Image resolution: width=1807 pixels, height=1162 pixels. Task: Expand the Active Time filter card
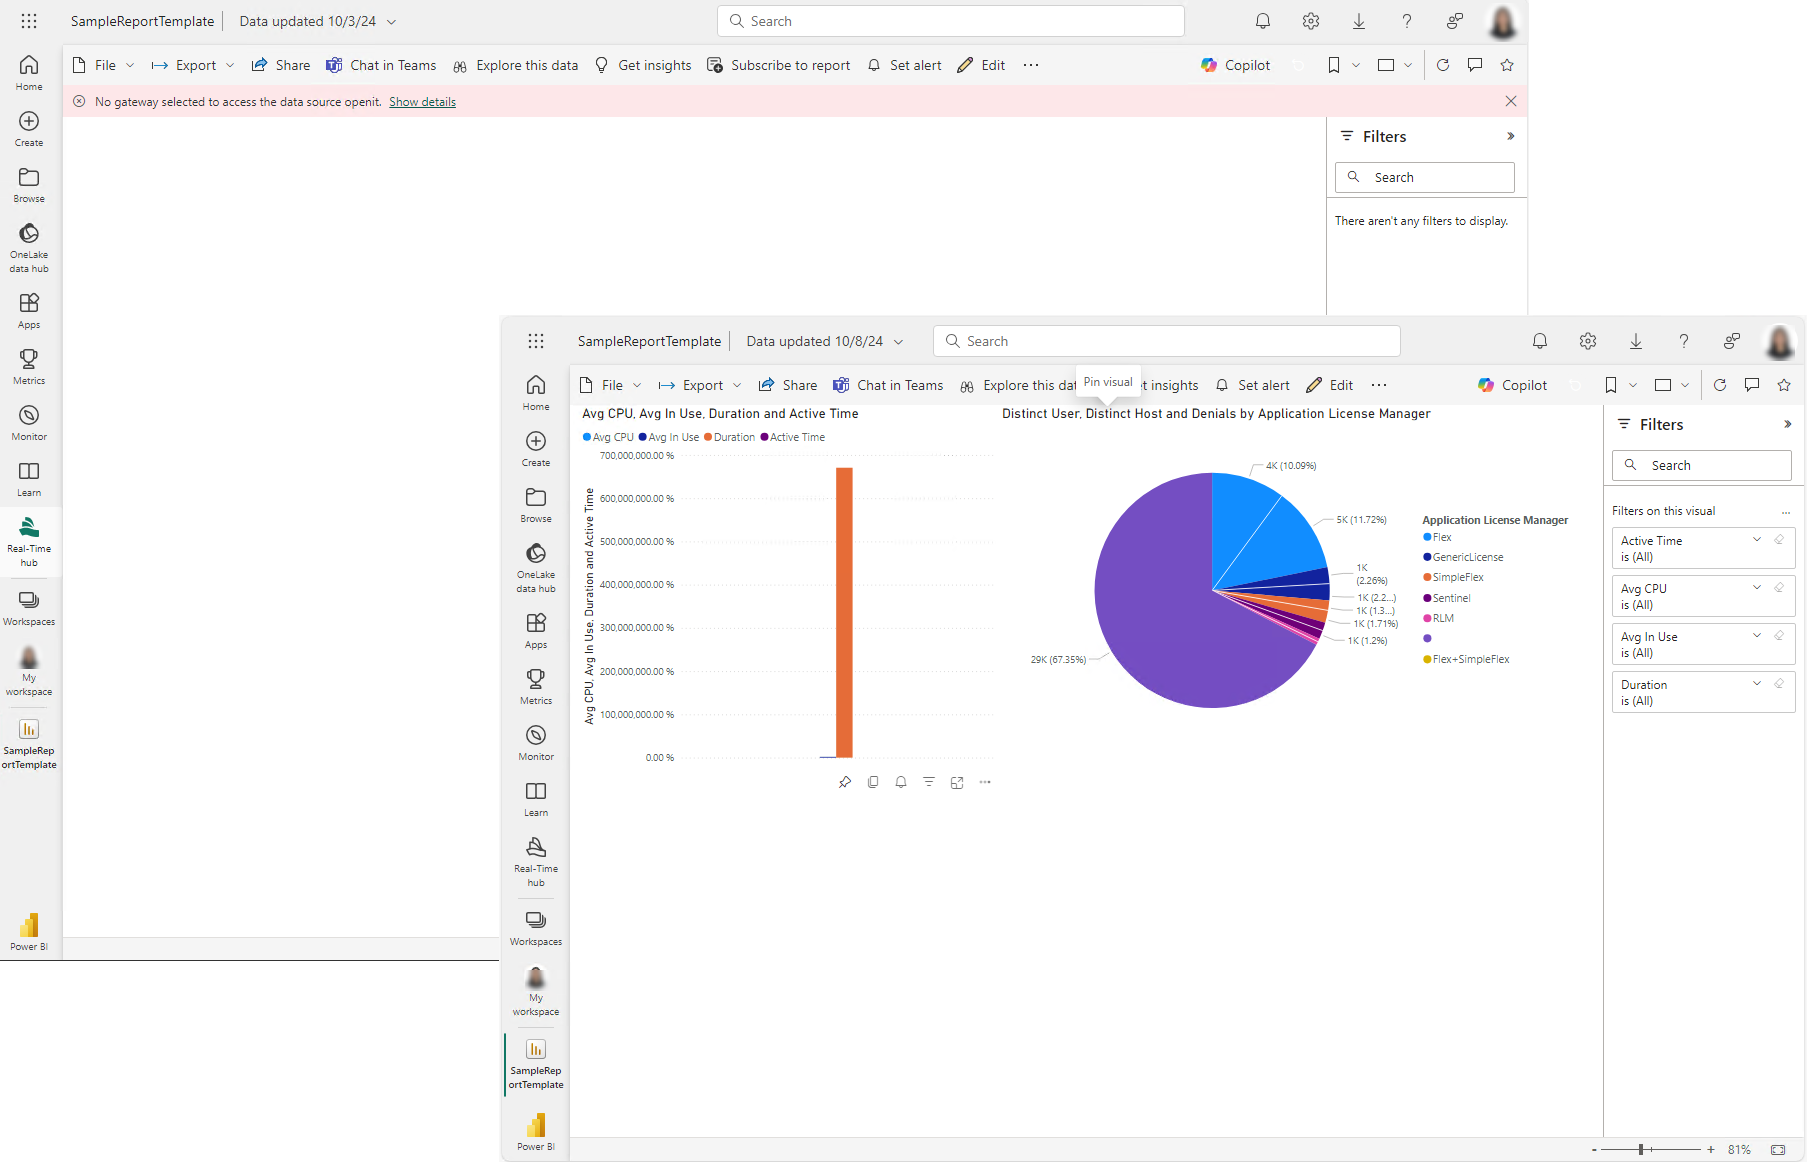pyautogui.click(x=1757, y=540)
